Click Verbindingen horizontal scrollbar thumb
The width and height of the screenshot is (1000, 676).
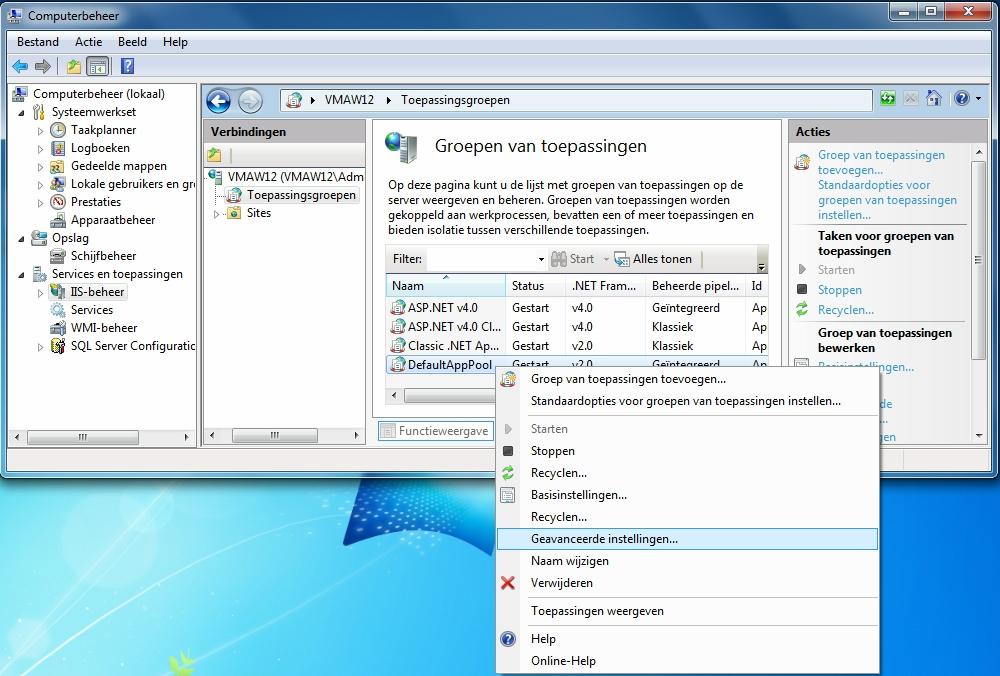[x=275, y=436]
